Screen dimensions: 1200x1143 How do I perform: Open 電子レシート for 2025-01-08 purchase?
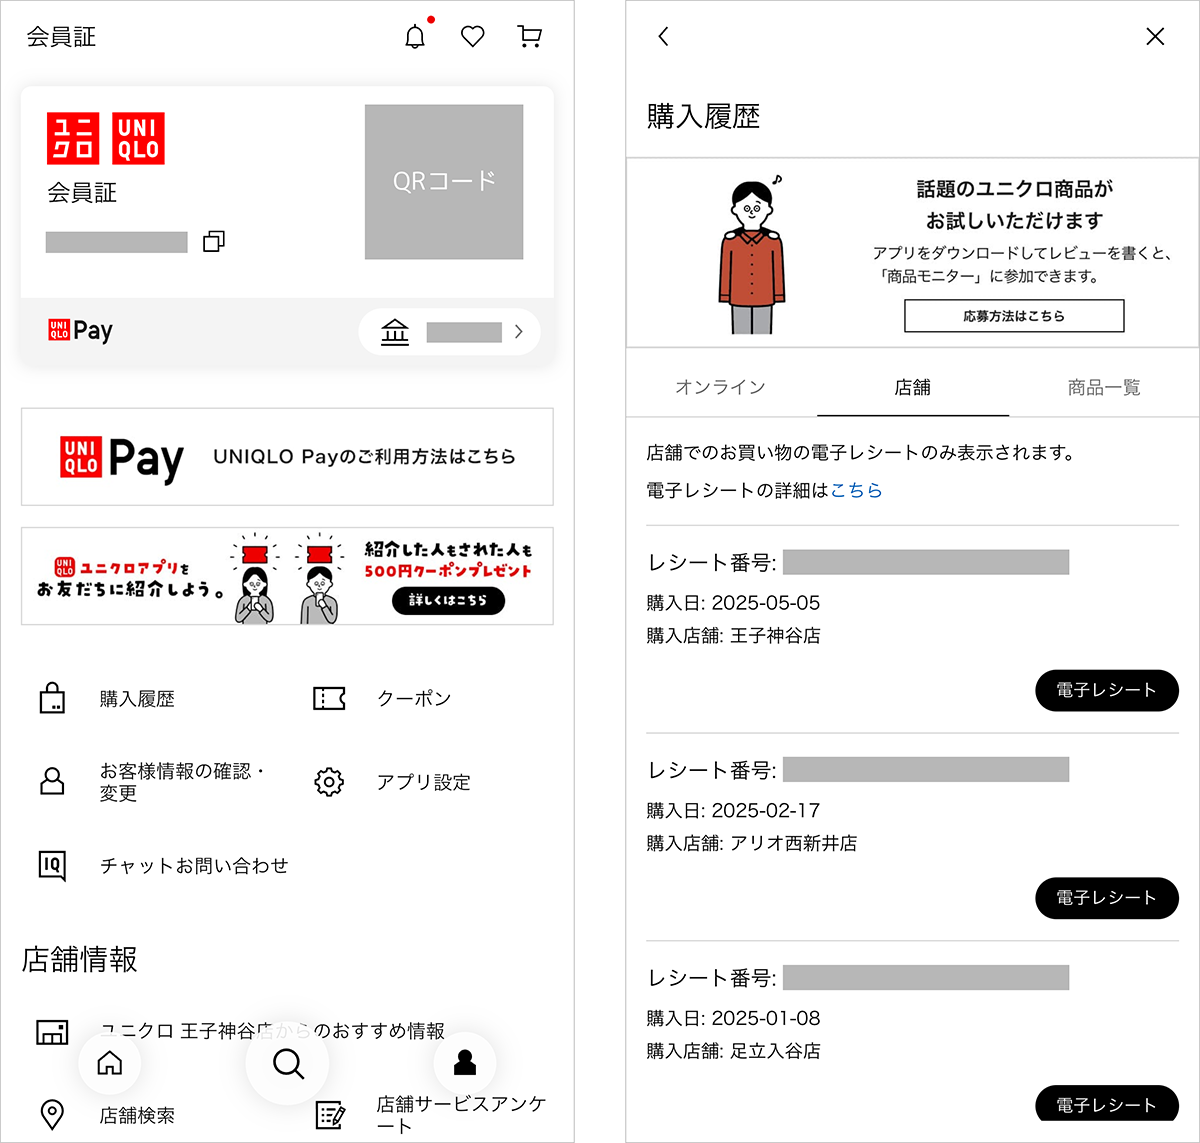[x=1107, y=1103]
